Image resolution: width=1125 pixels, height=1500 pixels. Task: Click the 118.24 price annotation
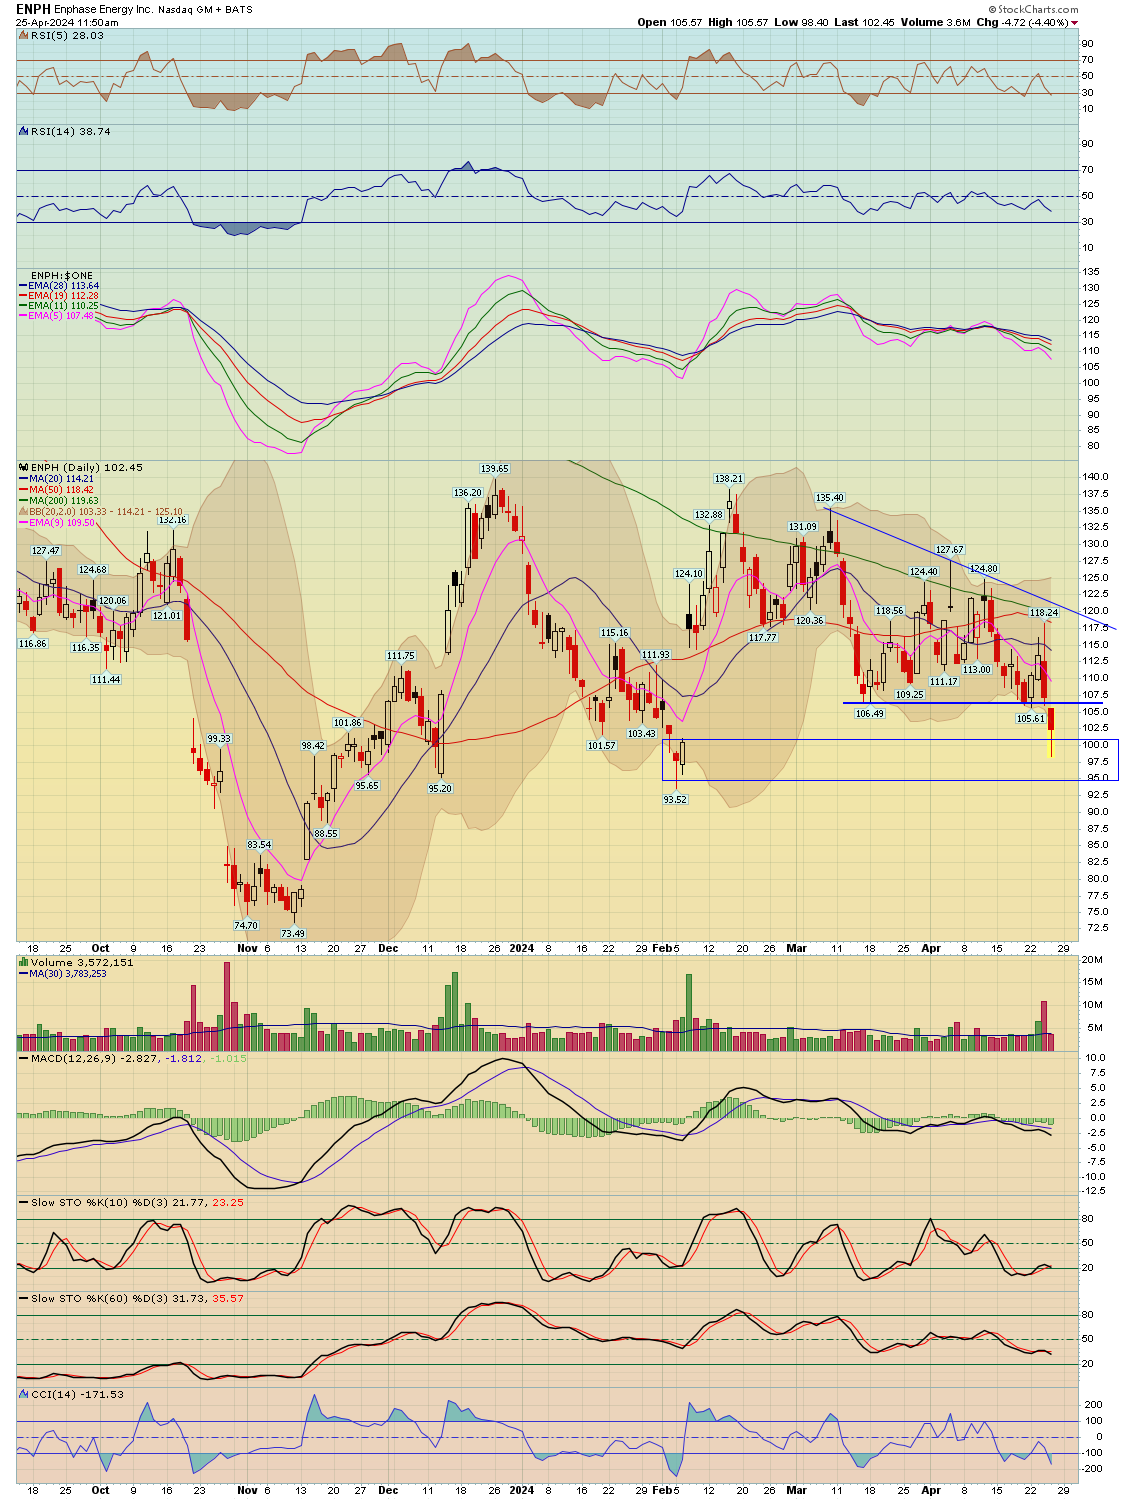point(1043,612)
